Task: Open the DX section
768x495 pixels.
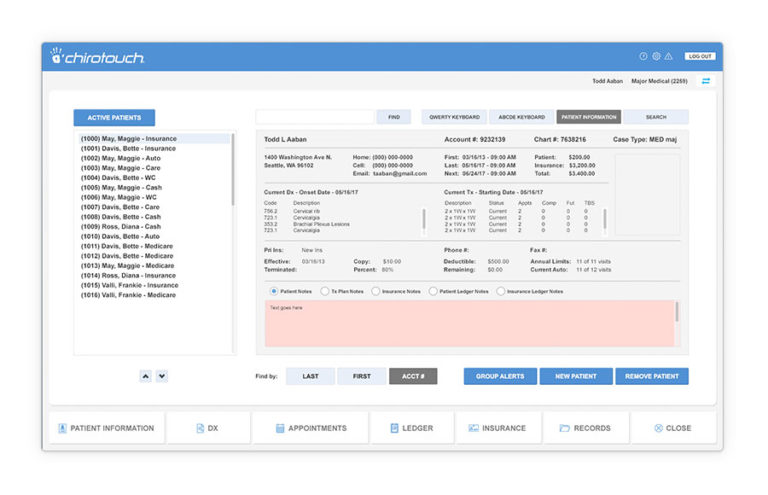Action: 207,428
